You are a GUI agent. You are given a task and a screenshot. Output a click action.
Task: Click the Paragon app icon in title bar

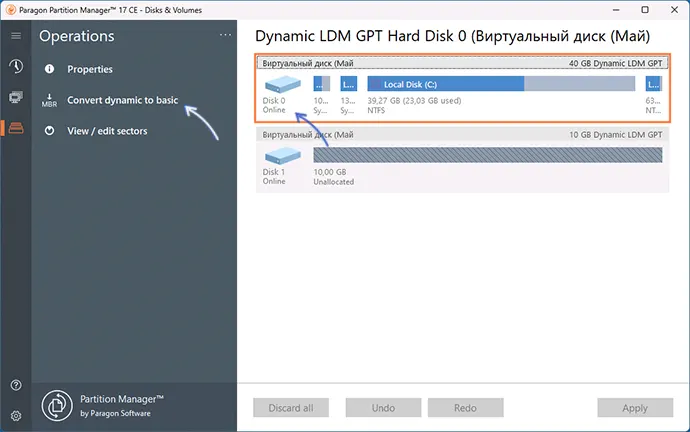(x=11, y=10)
